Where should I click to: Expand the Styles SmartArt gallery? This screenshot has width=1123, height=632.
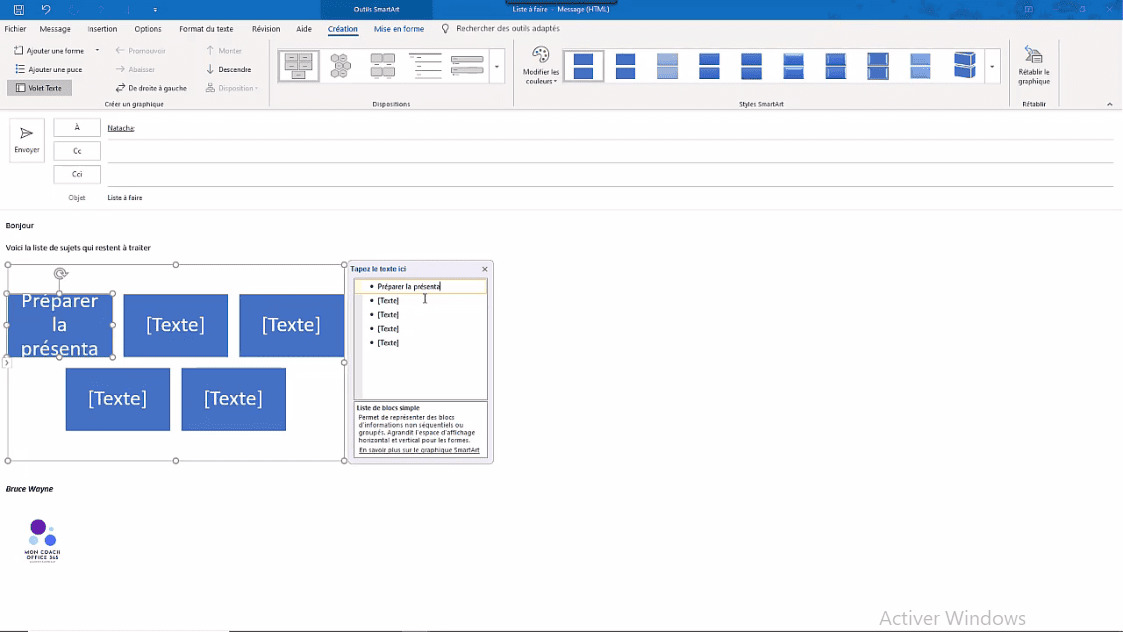click(x=992, y=67)
